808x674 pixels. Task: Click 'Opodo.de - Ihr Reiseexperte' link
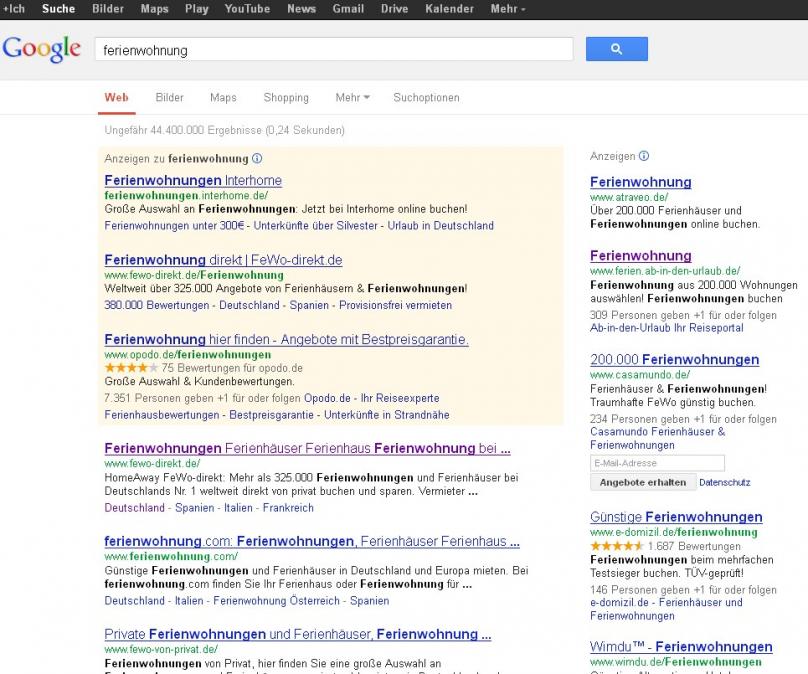[372, 398]
